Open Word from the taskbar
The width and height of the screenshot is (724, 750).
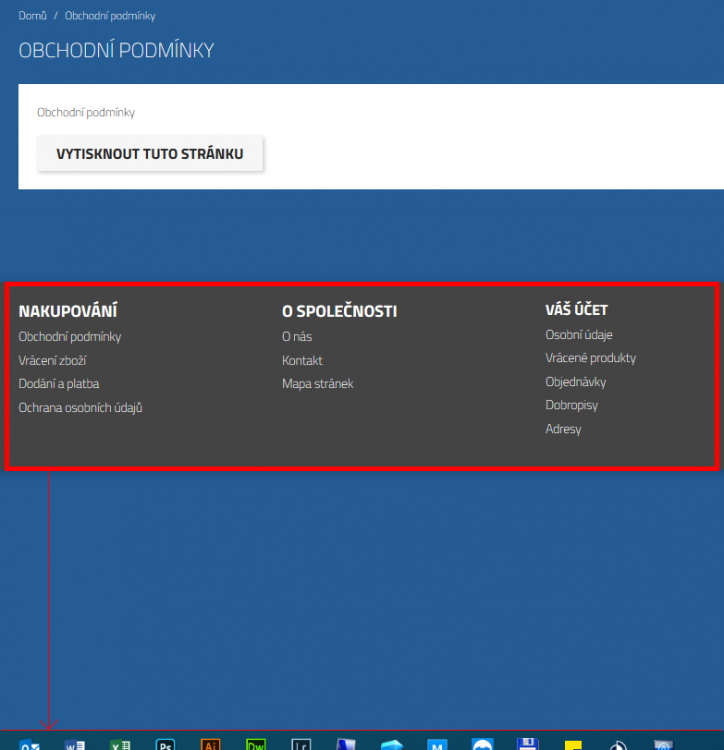[x=75, y=744]
